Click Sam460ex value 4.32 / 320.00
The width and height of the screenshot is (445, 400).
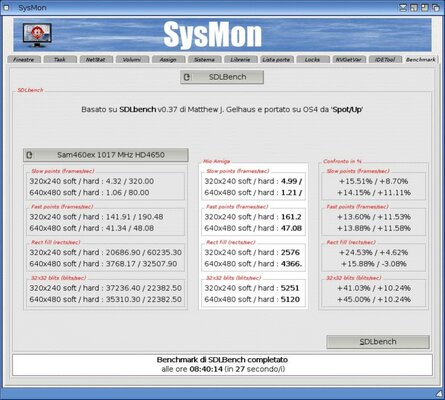(130, 181)
